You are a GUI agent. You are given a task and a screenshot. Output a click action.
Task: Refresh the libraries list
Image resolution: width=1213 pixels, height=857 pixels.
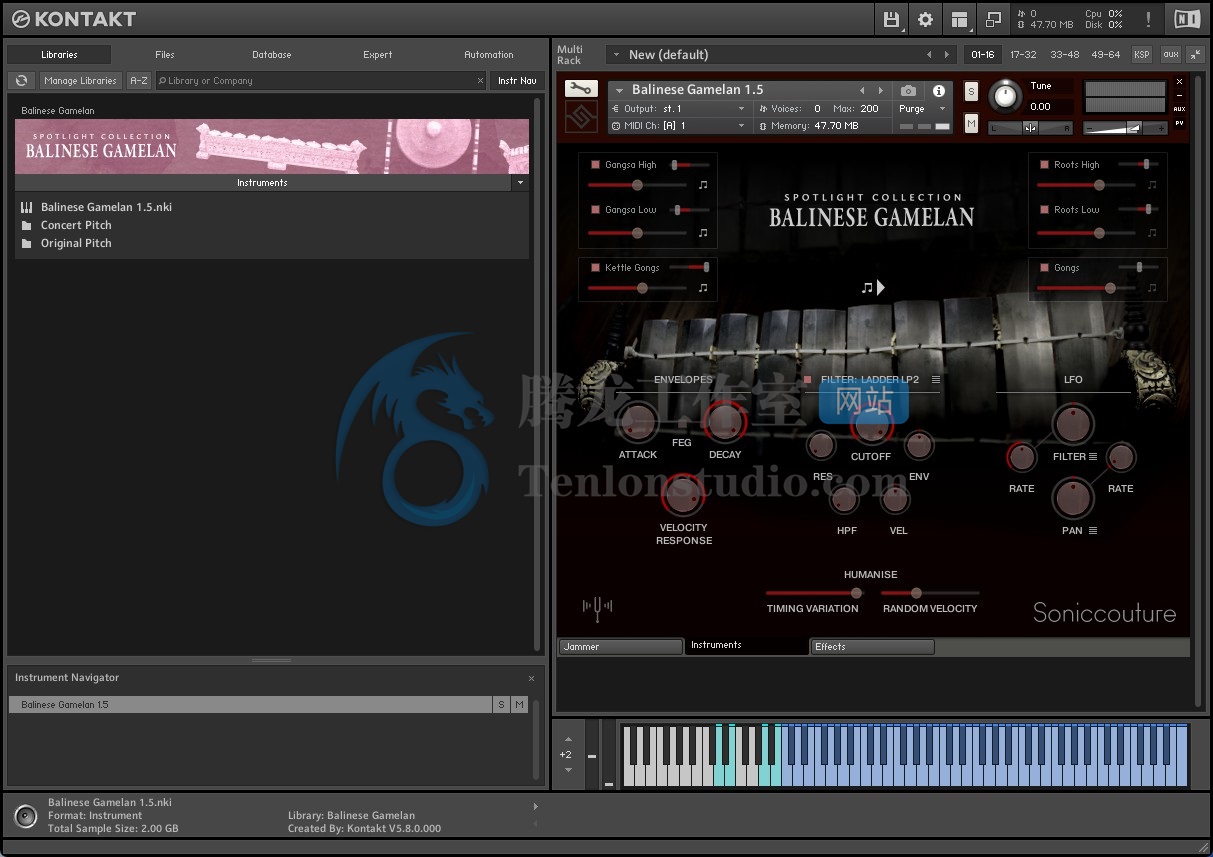[x=21, y=81]
